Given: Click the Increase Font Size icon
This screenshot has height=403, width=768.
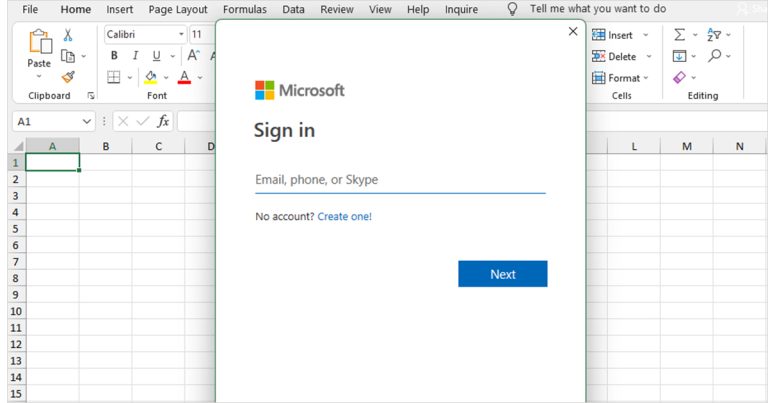Looking at the screenshot, I should coord(194,56).
